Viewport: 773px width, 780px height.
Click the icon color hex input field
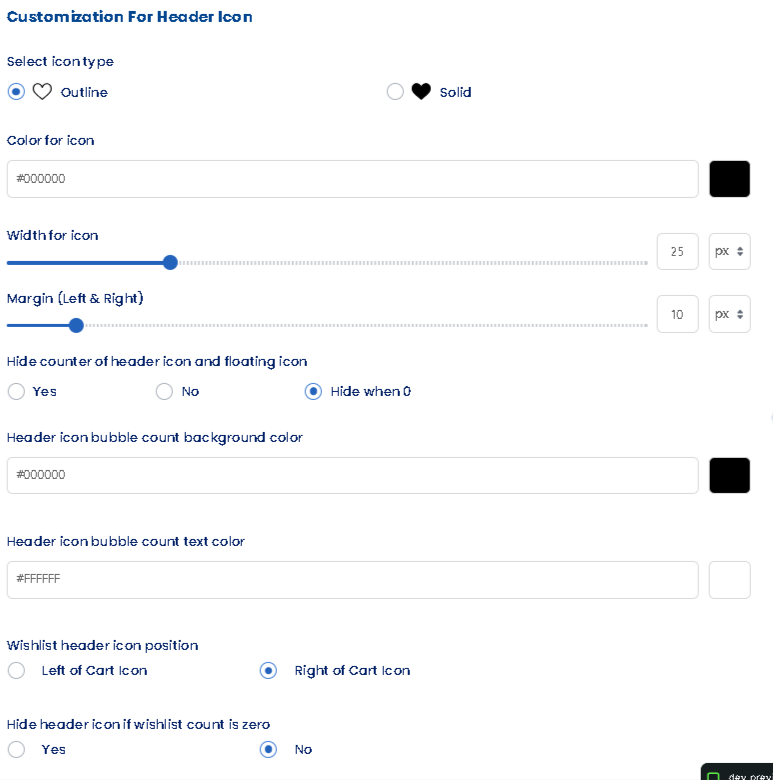click(352, 179)
